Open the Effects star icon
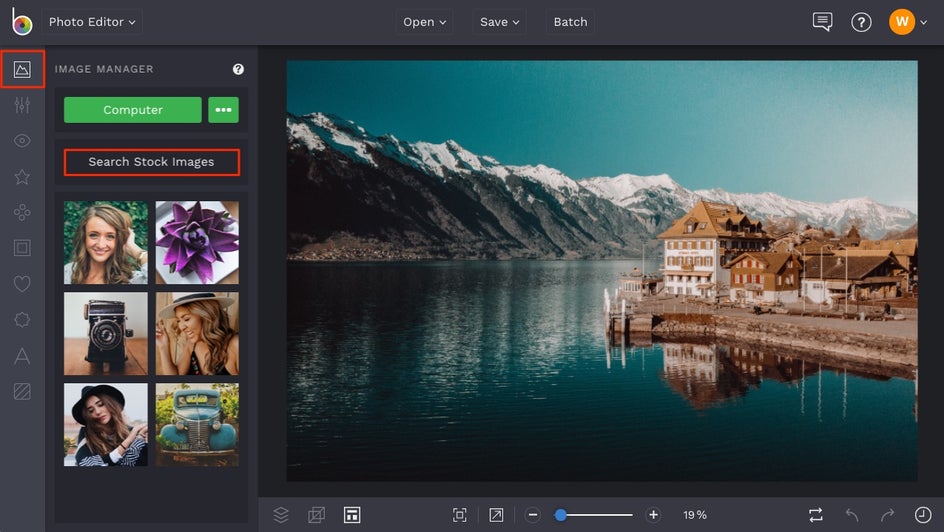The image size is (944, 532). [x=22, y=176]
